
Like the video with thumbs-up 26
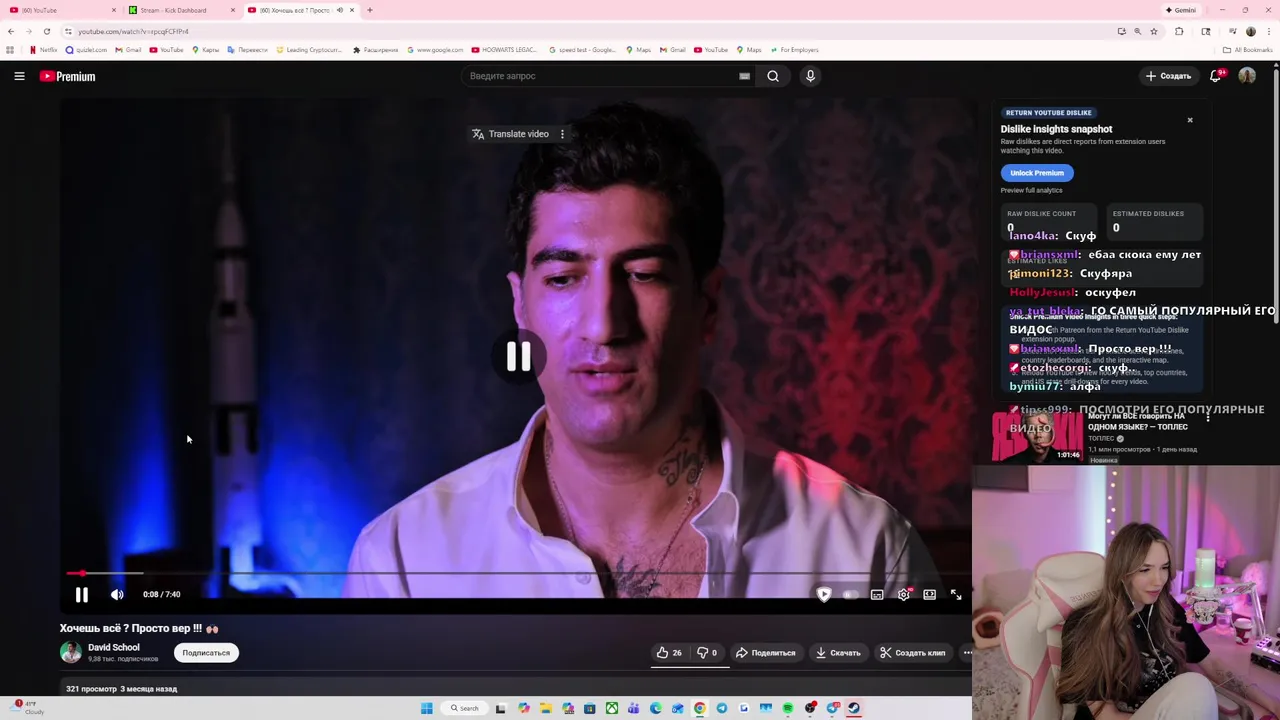tap(669, 653)
